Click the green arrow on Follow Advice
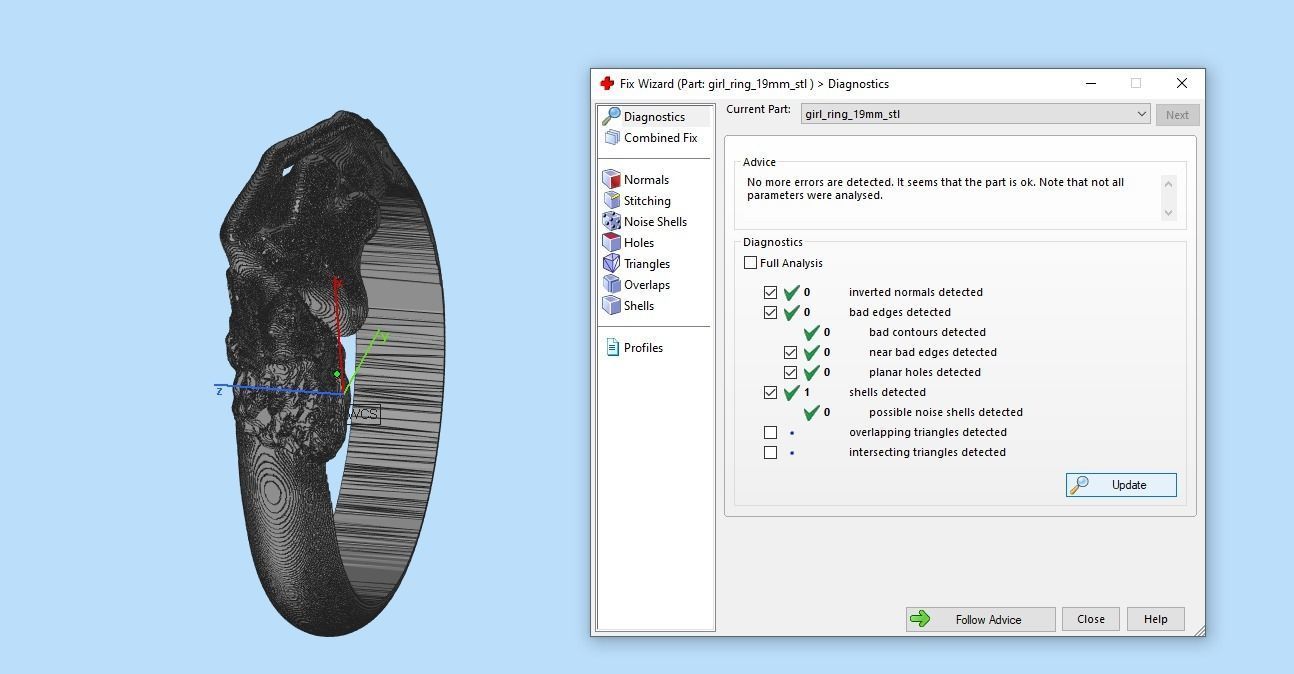 tap(920, 619)
